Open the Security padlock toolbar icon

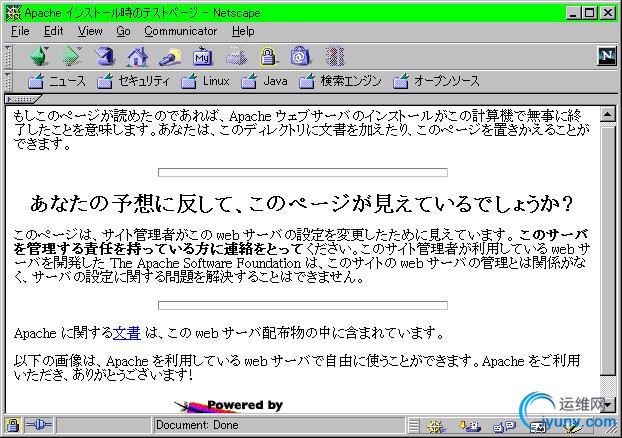268,57
